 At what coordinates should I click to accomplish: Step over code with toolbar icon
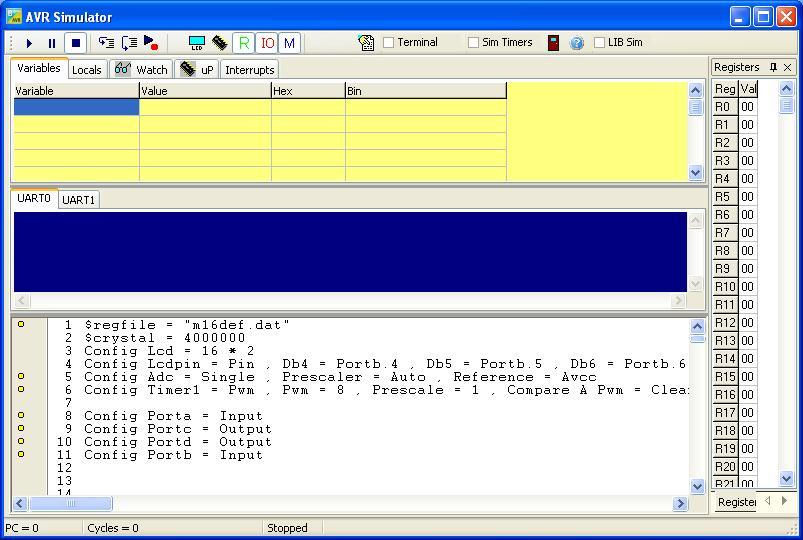pyautogui.click(x=129, y=43)
